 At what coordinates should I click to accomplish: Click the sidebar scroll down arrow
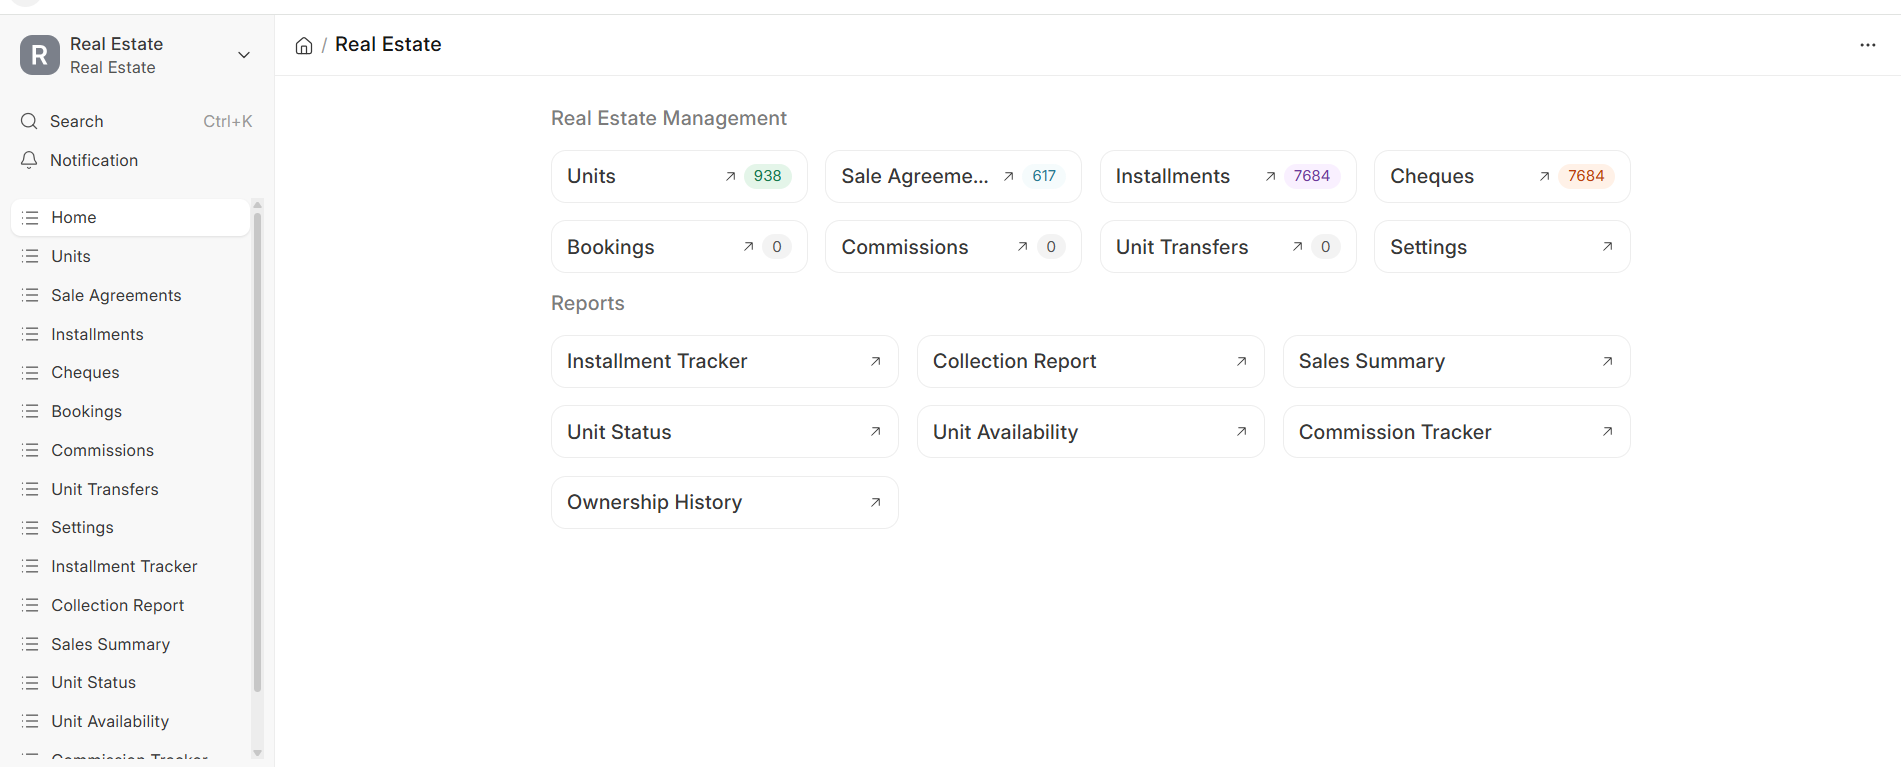[257, 753]
